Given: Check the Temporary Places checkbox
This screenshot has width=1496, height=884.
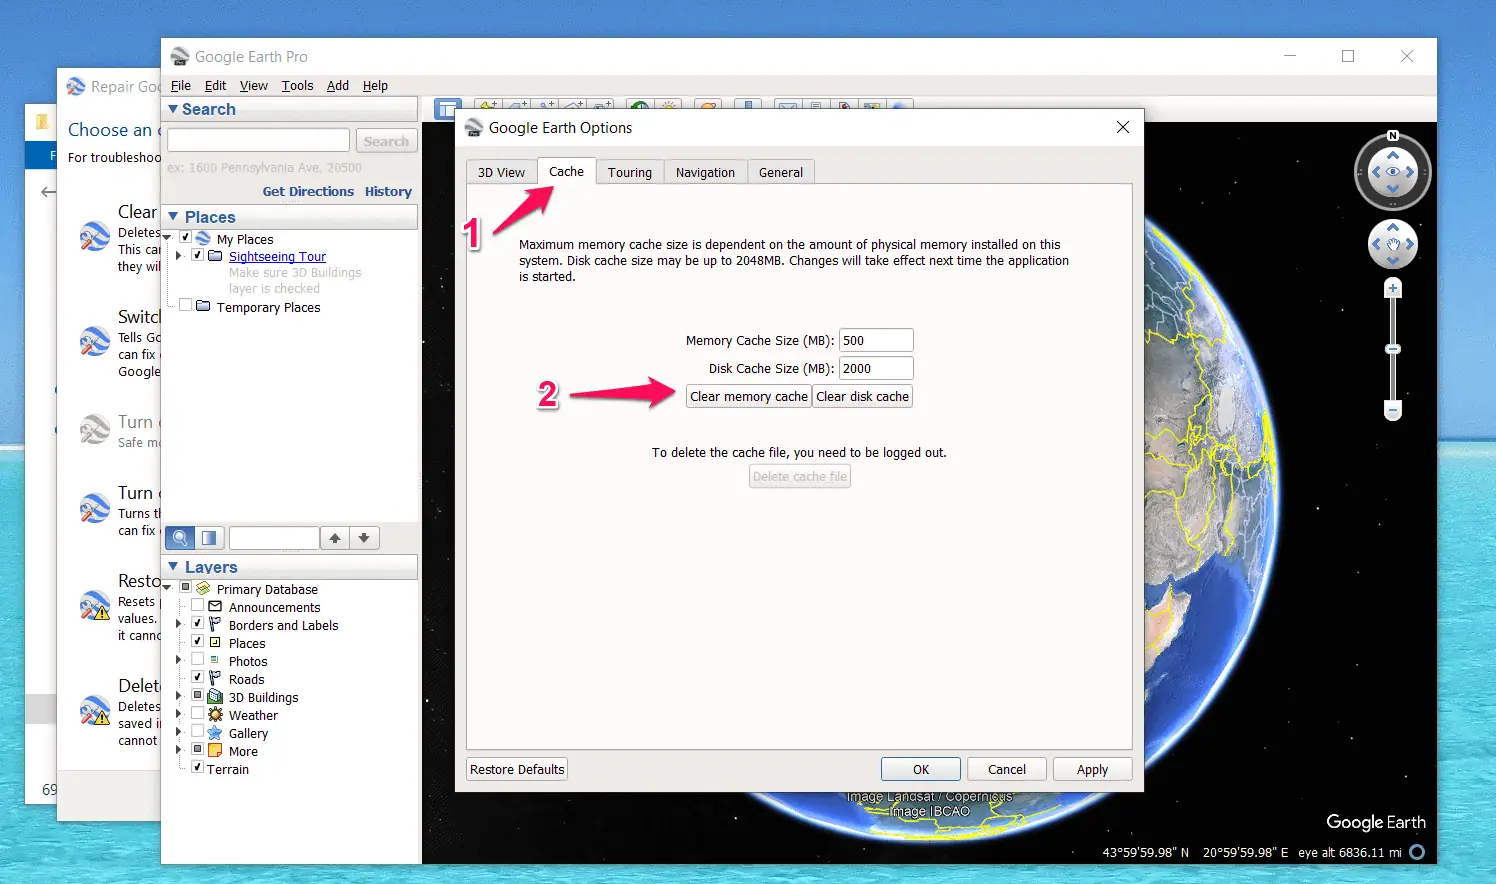Looking at the screenshot, I should 185,306.
